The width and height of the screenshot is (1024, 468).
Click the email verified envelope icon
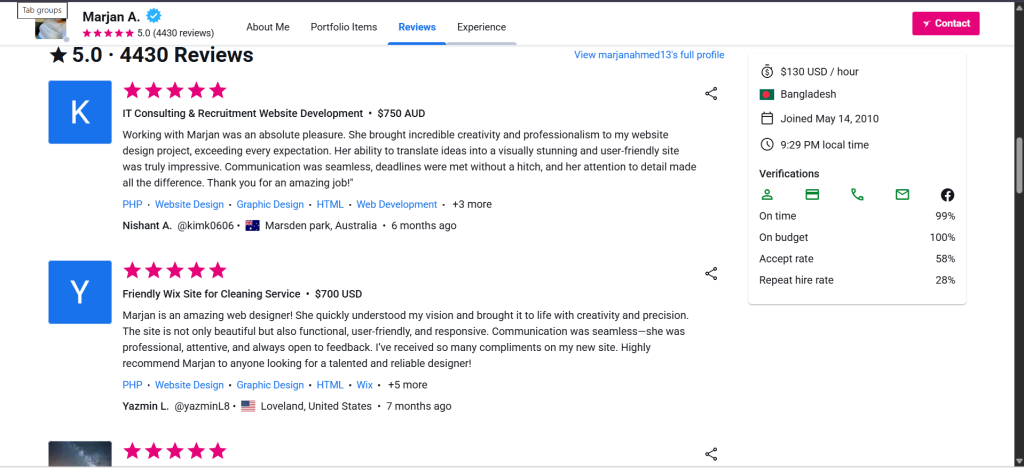coord(903,195)
